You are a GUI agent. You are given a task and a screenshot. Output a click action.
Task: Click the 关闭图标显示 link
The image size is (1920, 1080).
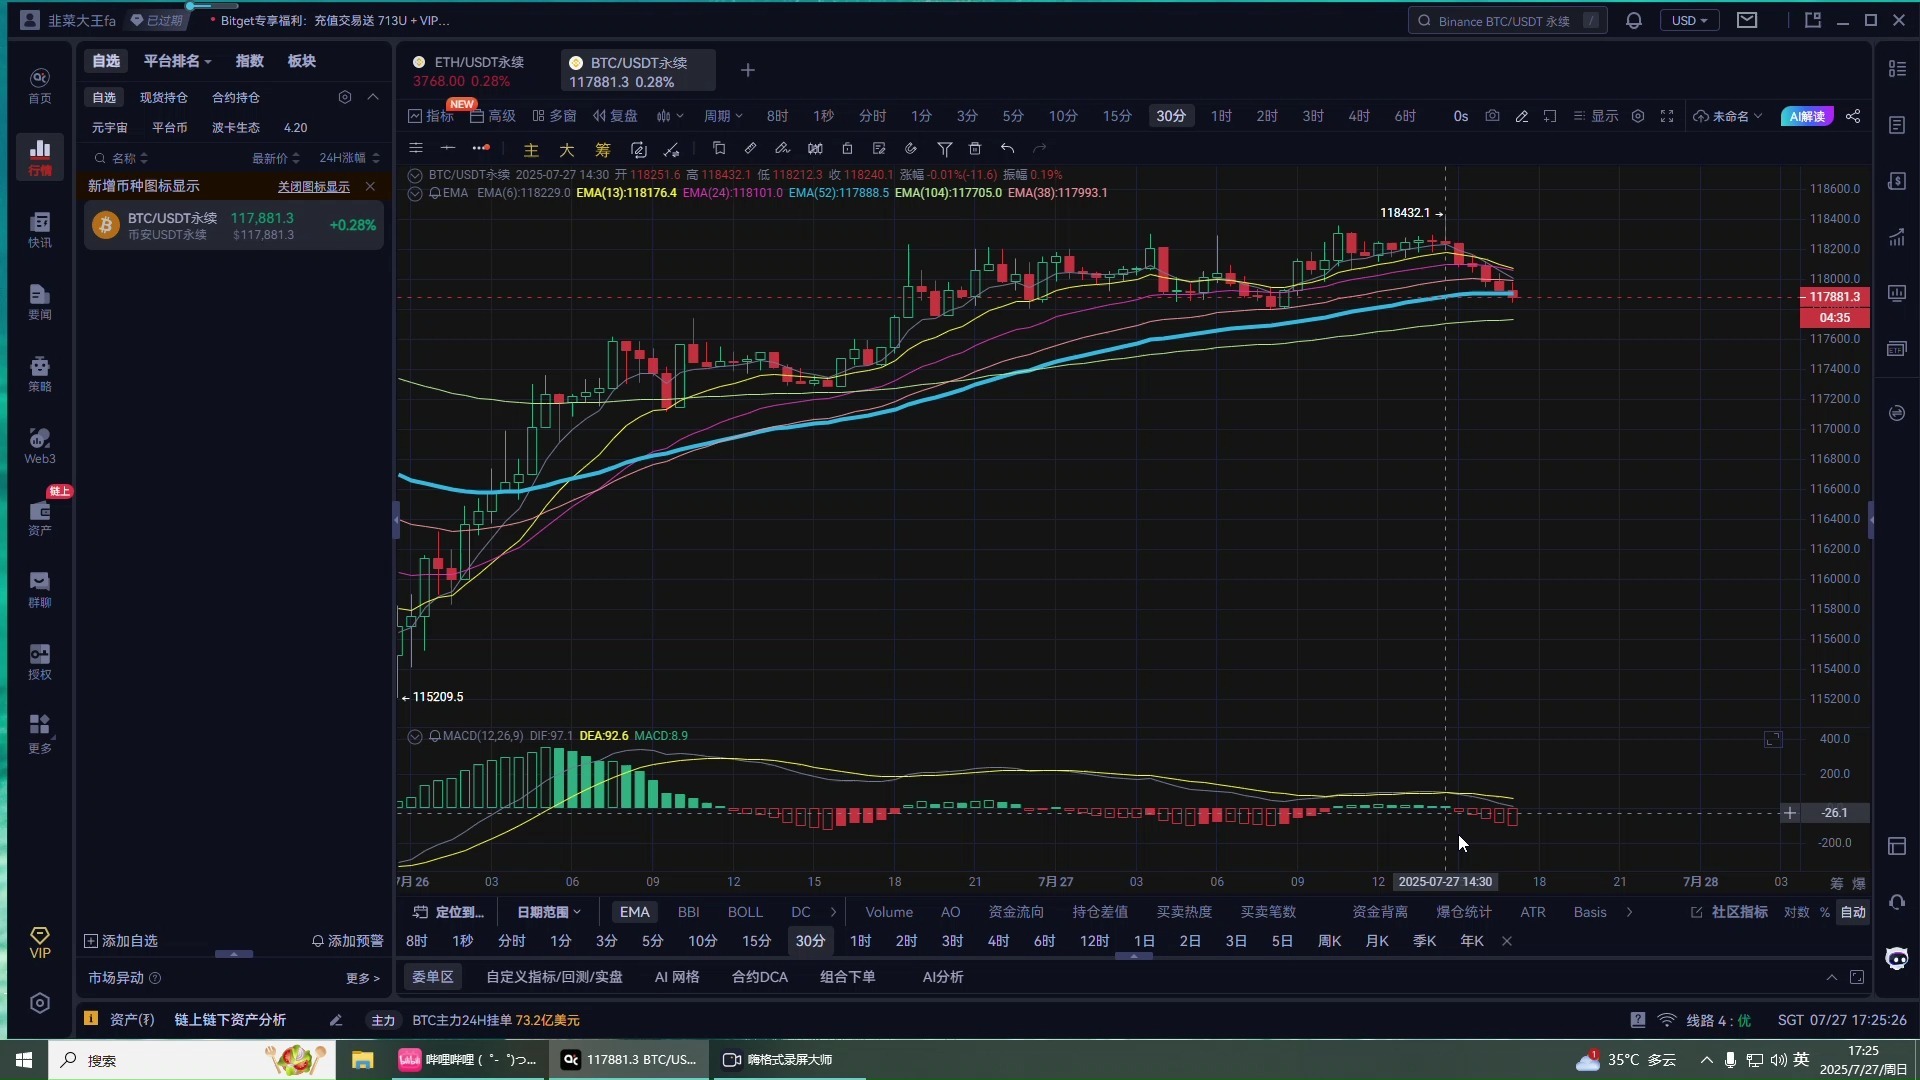point(314,187)
